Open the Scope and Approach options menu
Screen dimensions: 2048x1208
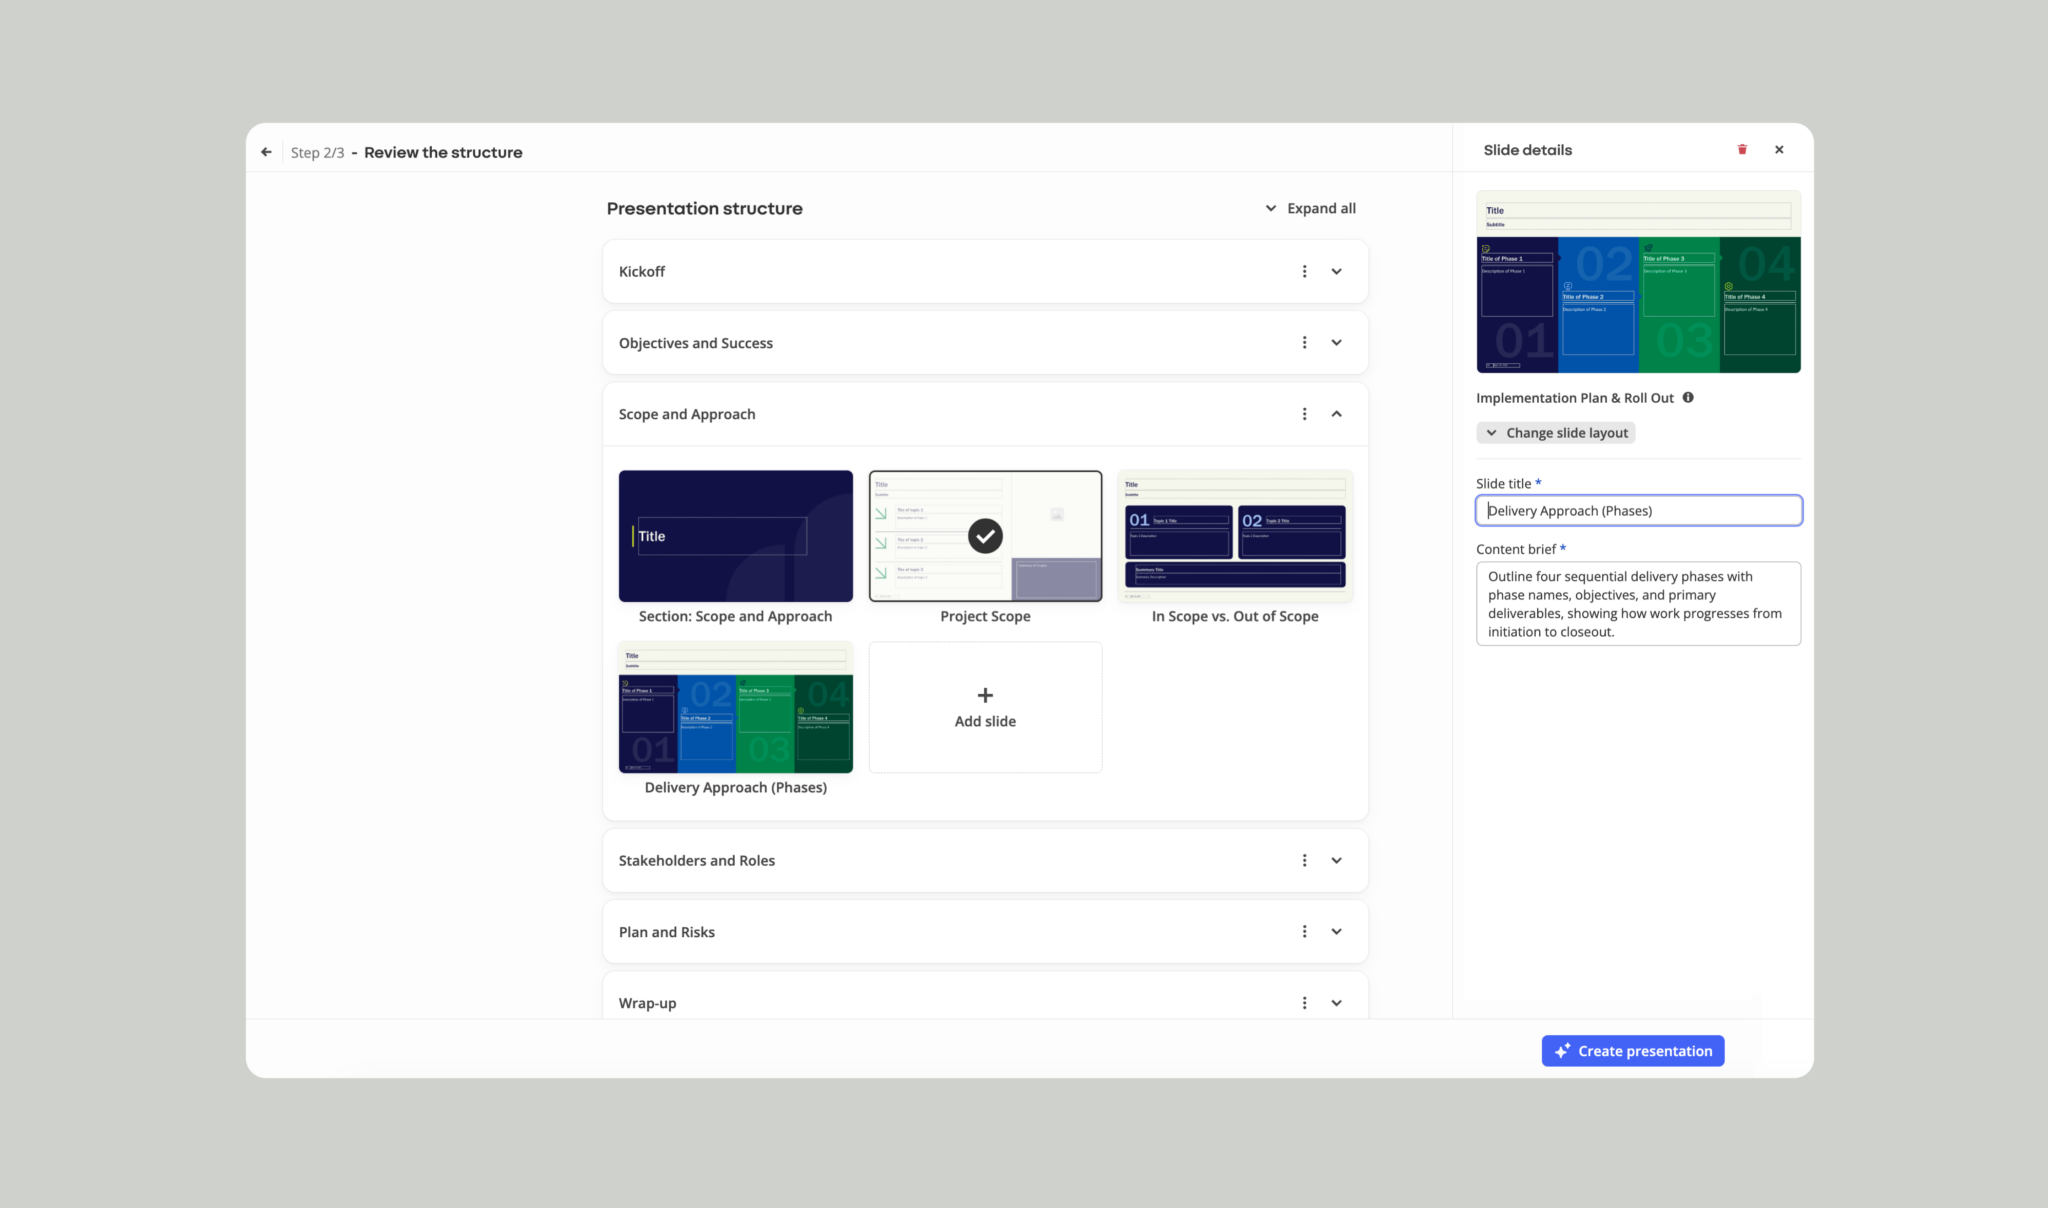point(1304,414)
